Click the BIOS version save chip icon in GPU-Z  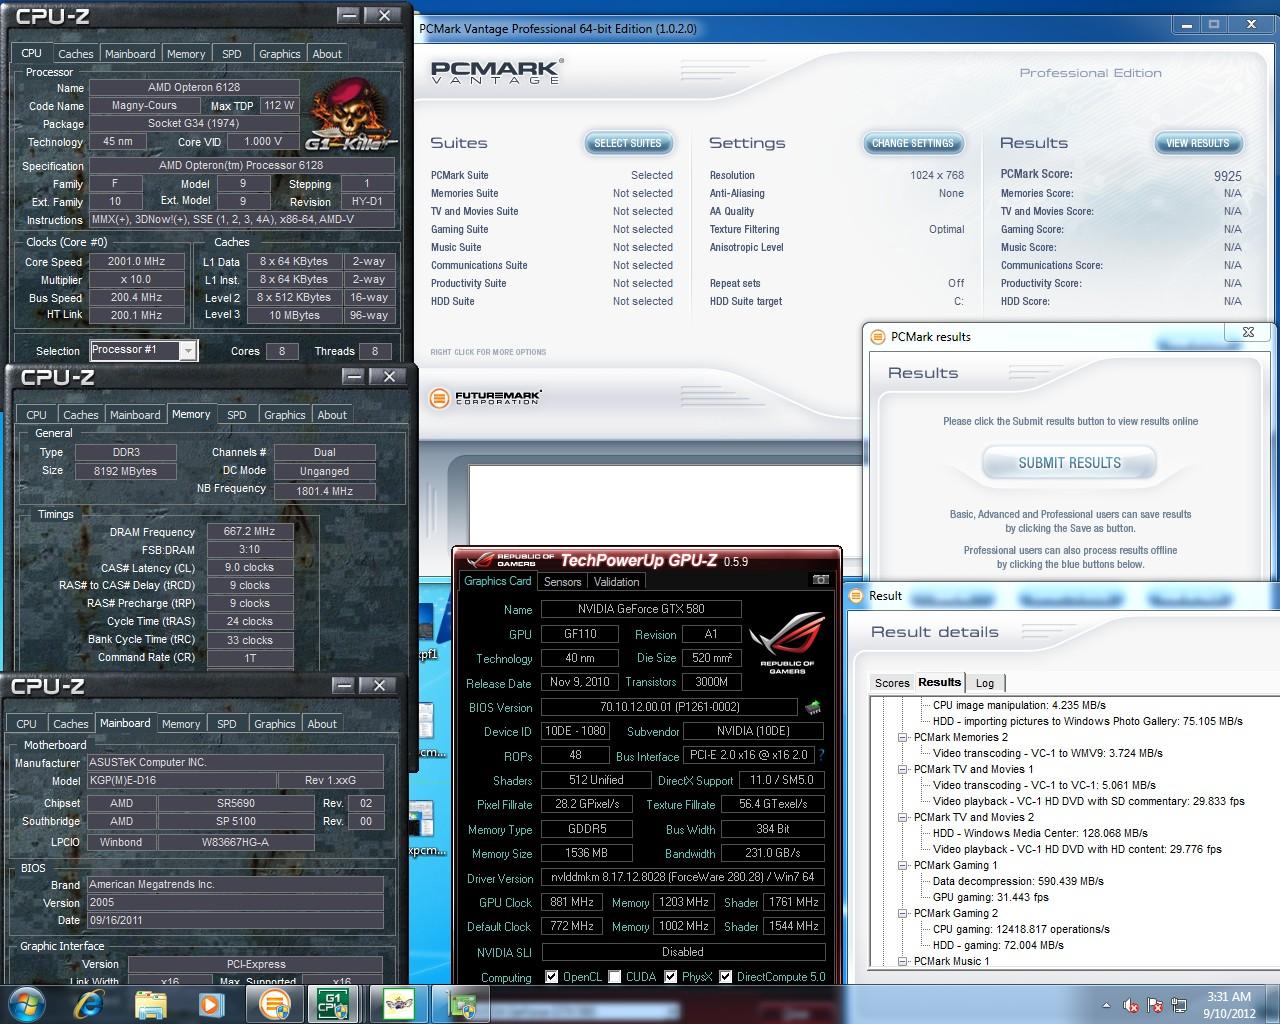[813, 707]
